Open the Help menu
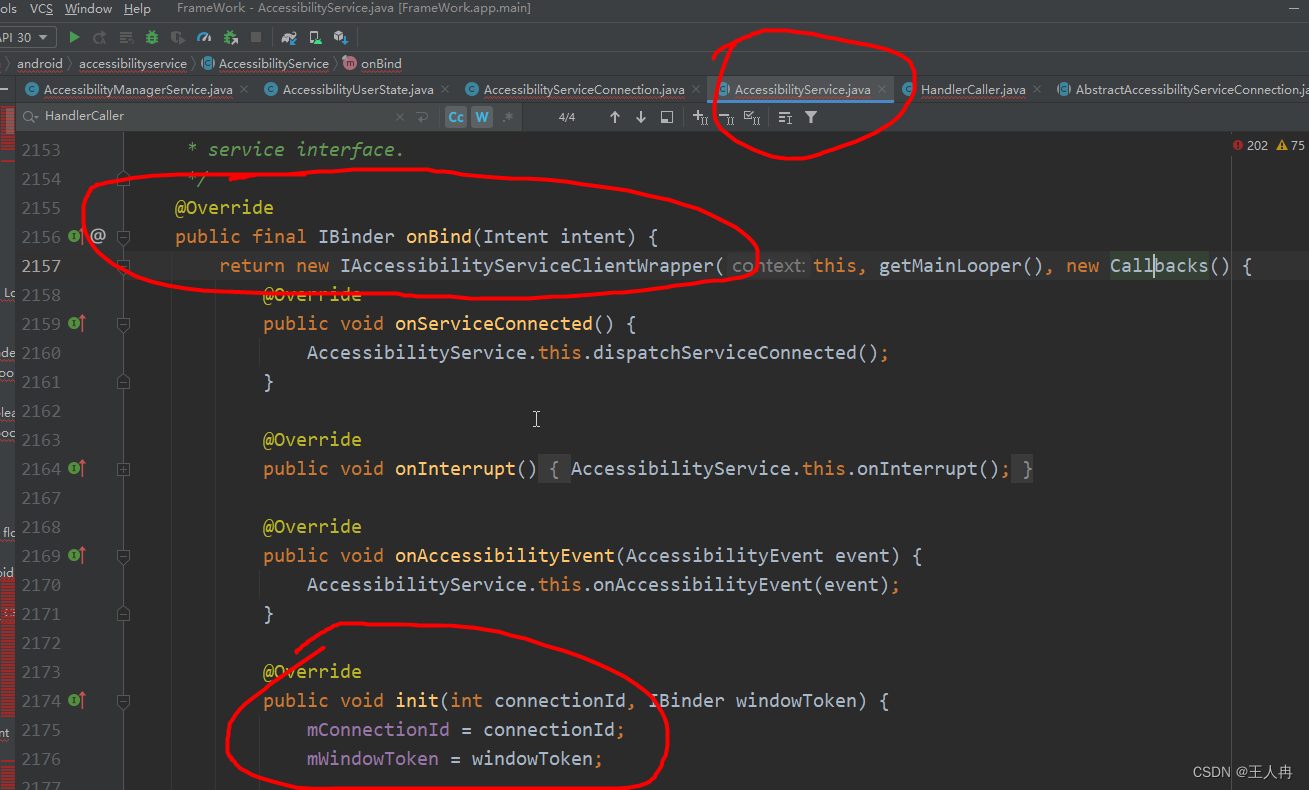This screenshot has width=1309, height=790. [x=137, y=9]
